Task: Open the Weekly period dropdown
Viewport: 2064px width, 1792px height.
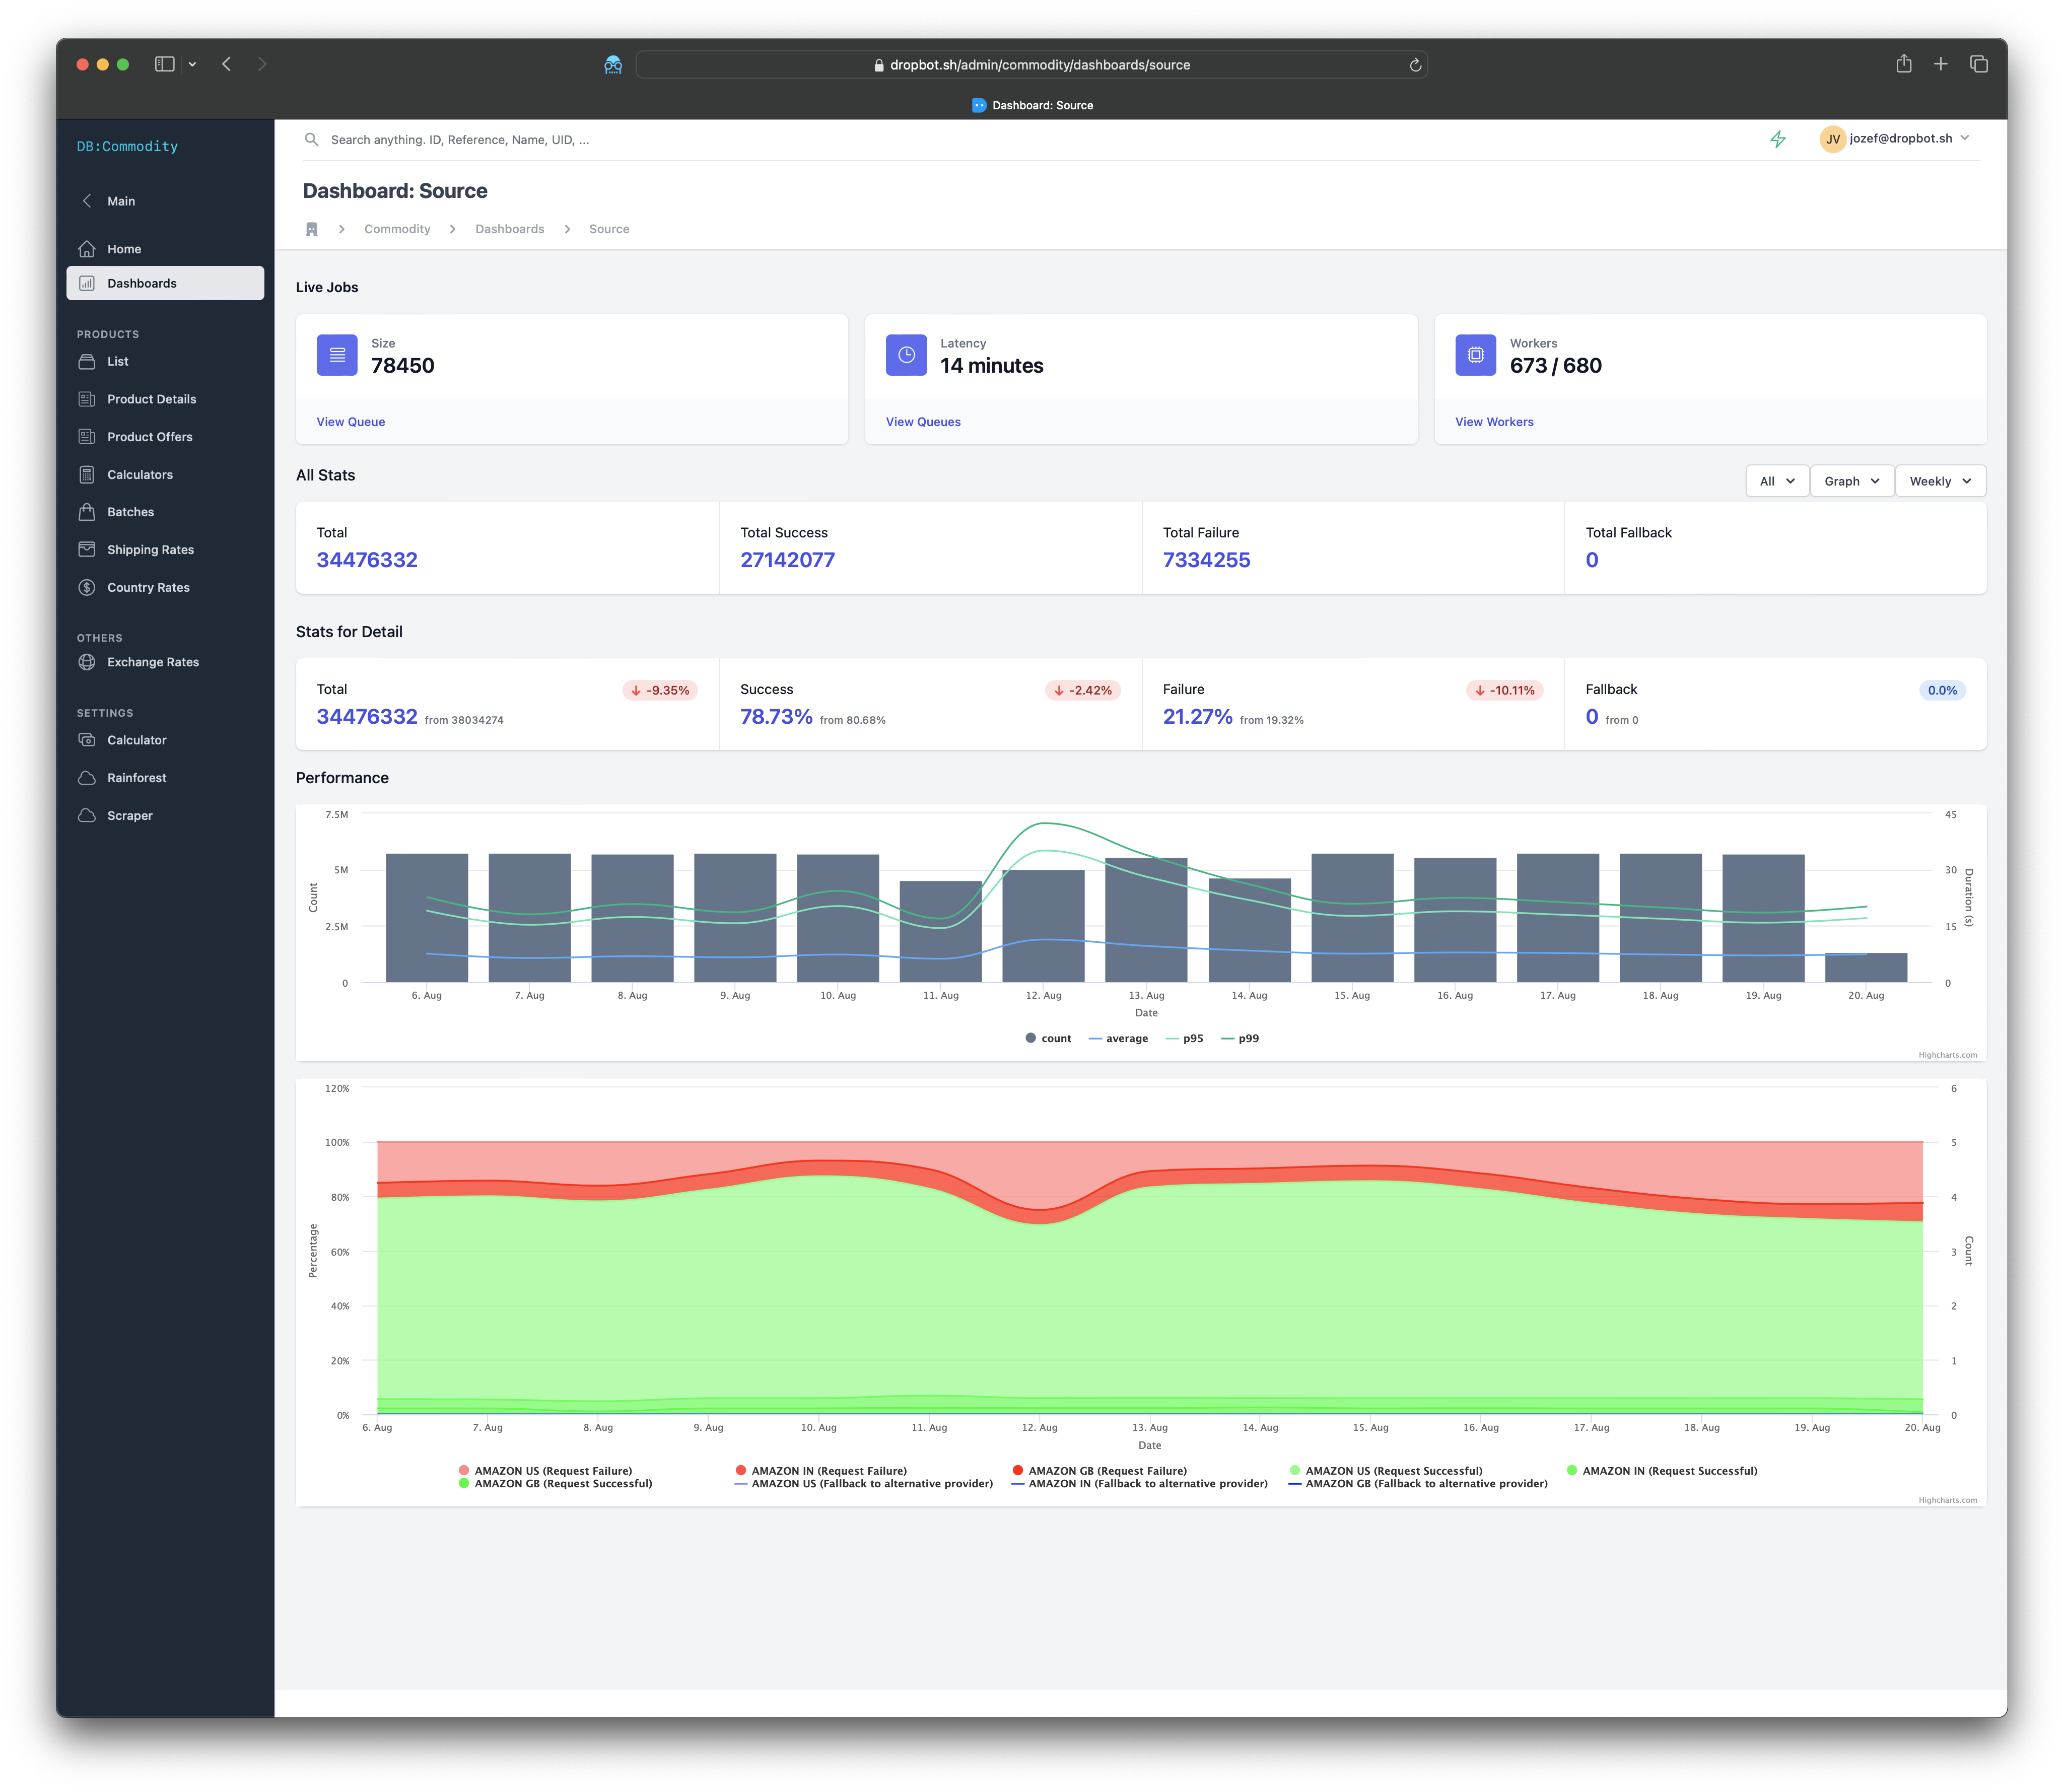Action: 1941,481
